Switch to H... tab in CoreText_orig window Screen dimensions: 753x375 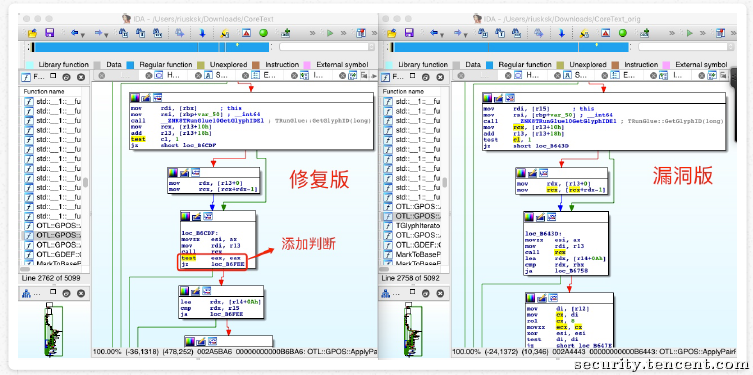[x=527, y=75]
